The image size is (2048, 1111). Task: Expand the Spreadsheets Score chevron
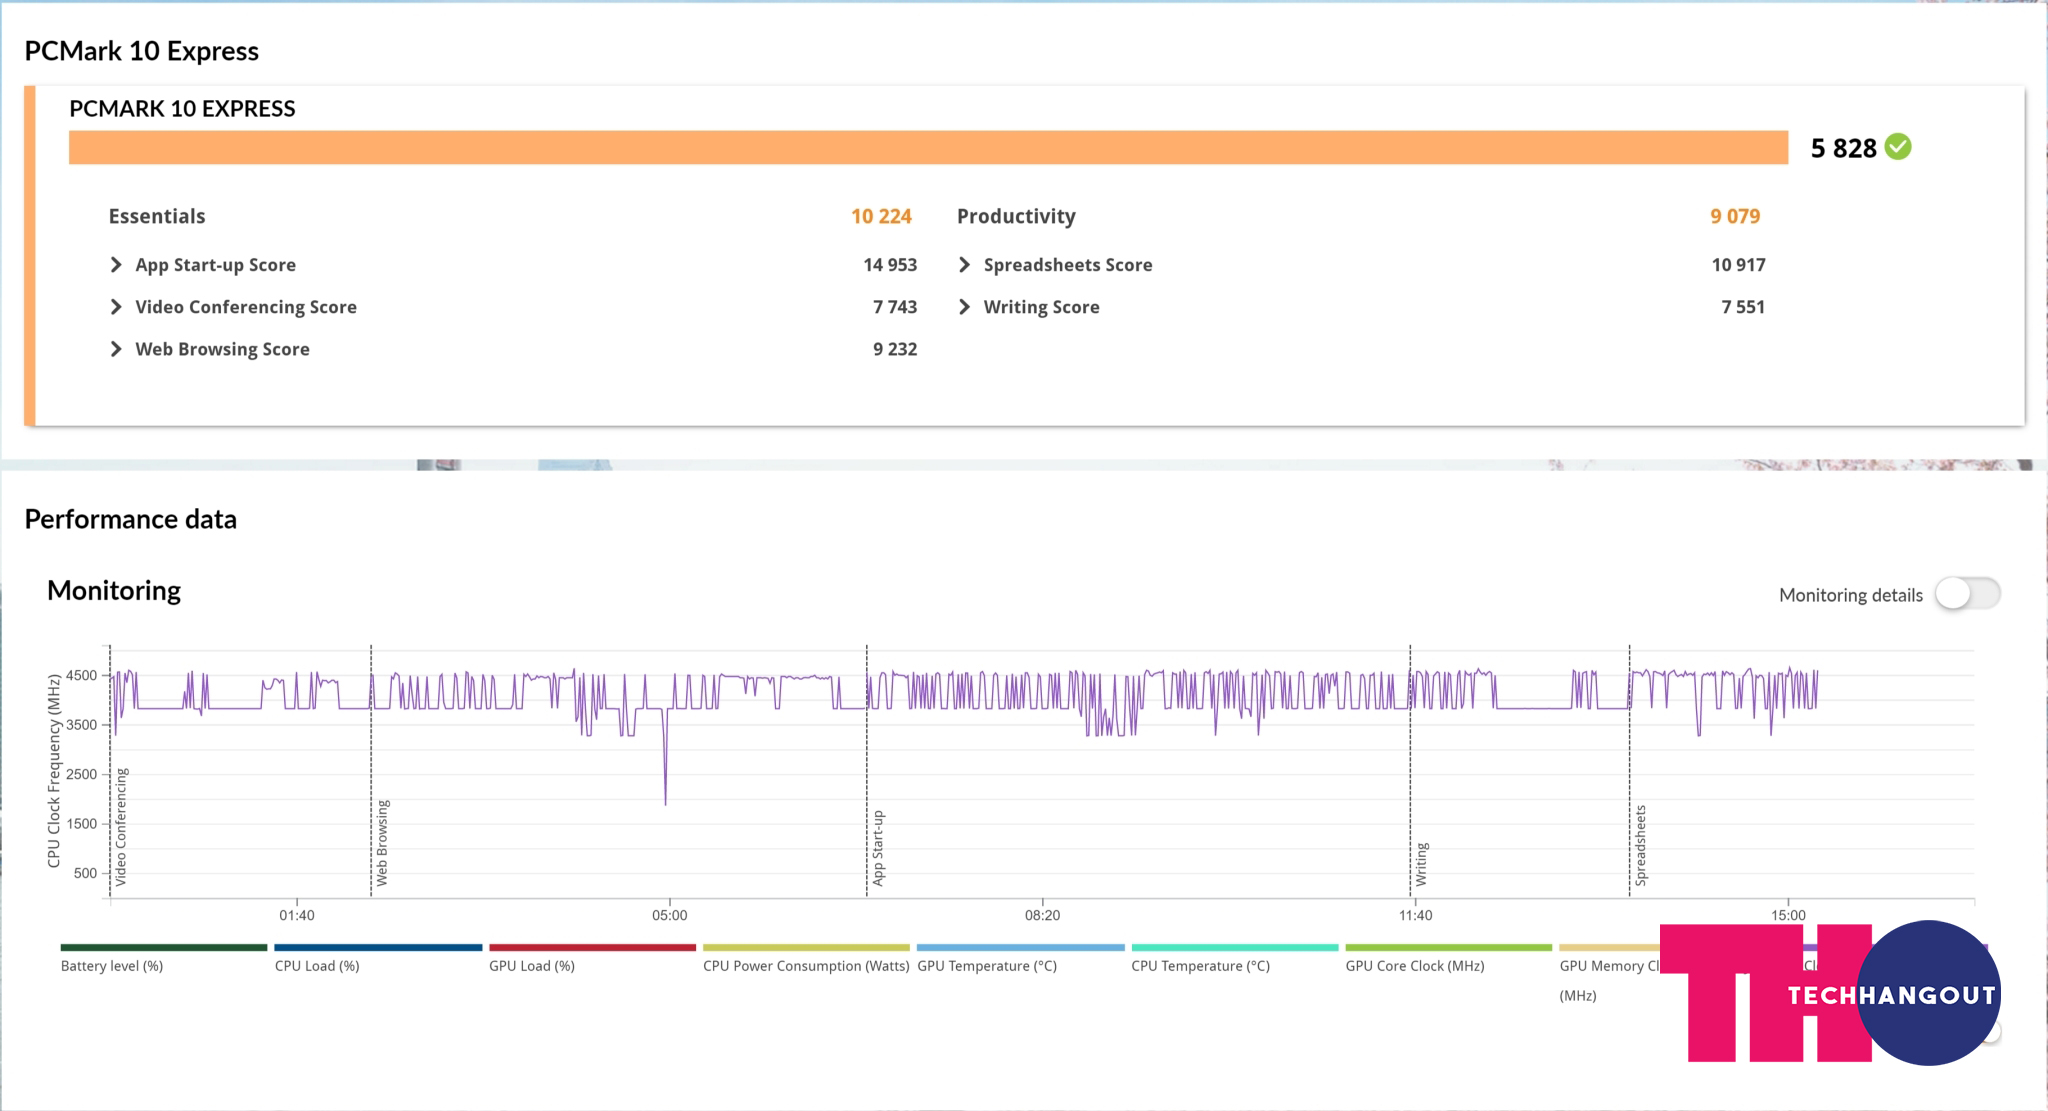[964, 265]
